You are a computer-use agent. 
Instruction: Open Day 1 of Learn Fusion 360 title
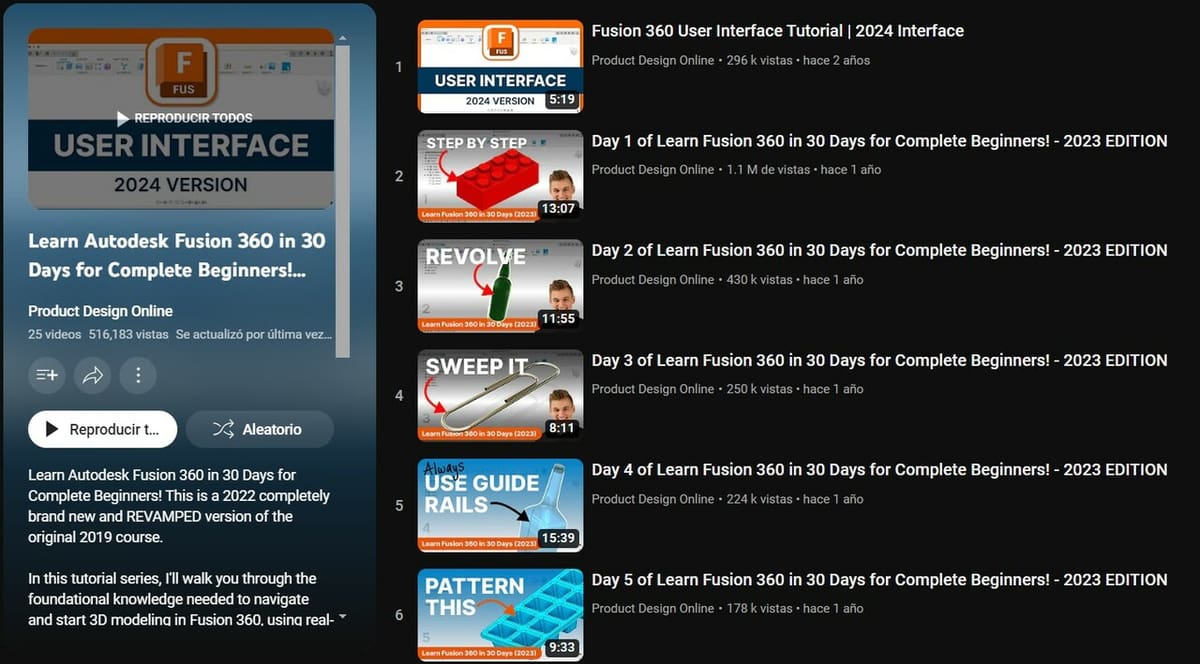[x=880, y=141]
